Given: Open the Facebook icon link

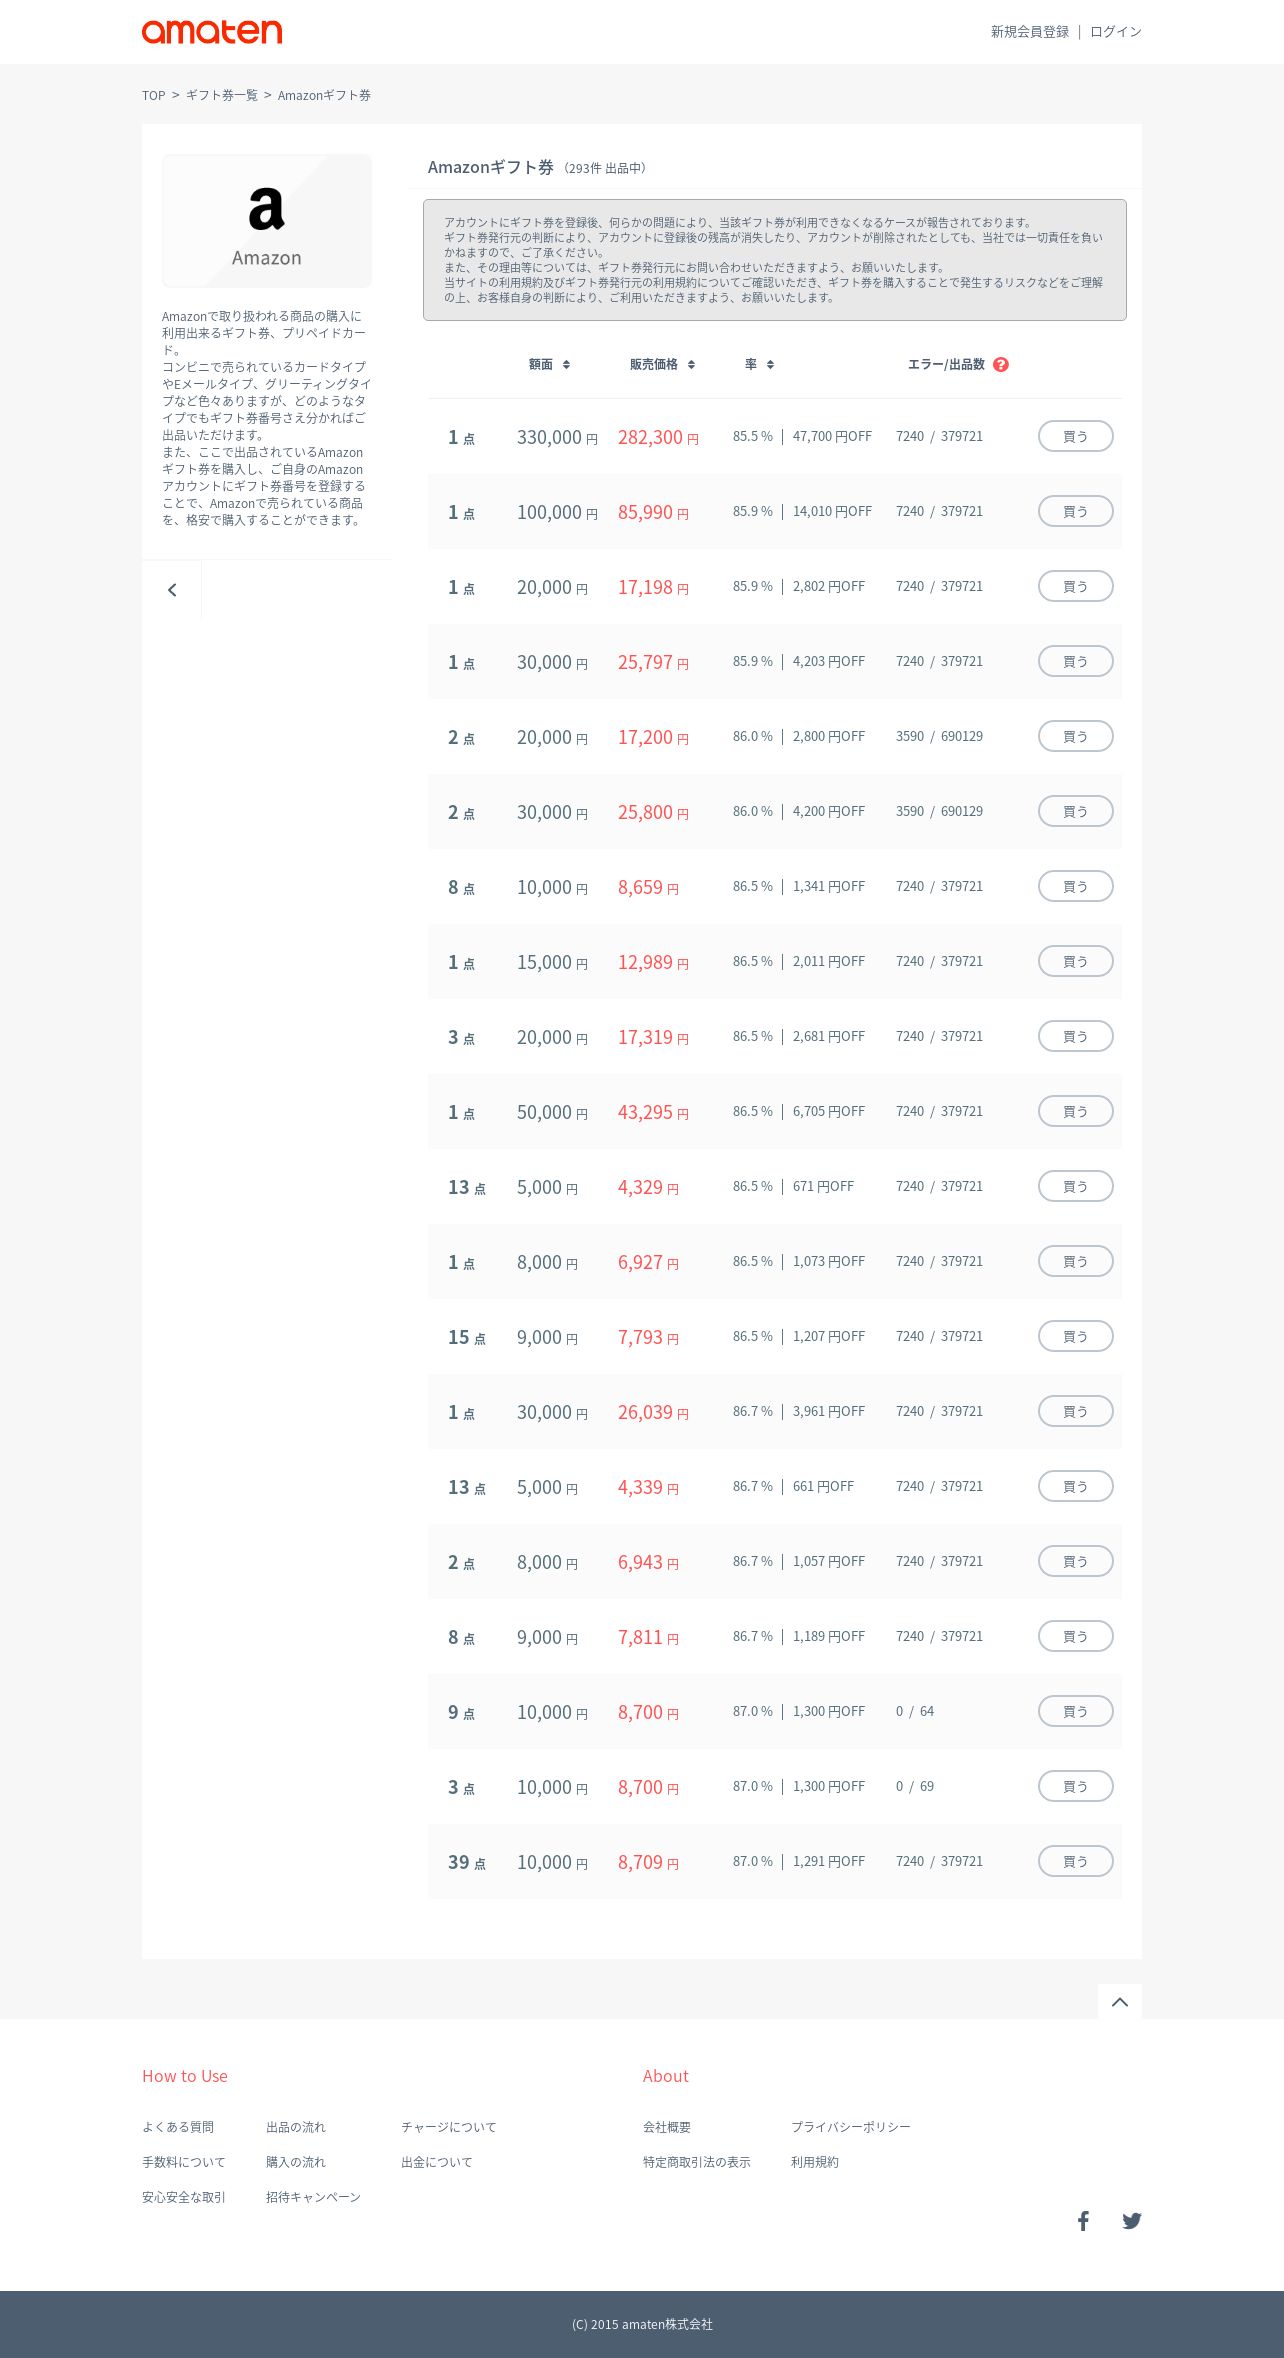Looking at the screenshot, I should coord(1083,2221).
